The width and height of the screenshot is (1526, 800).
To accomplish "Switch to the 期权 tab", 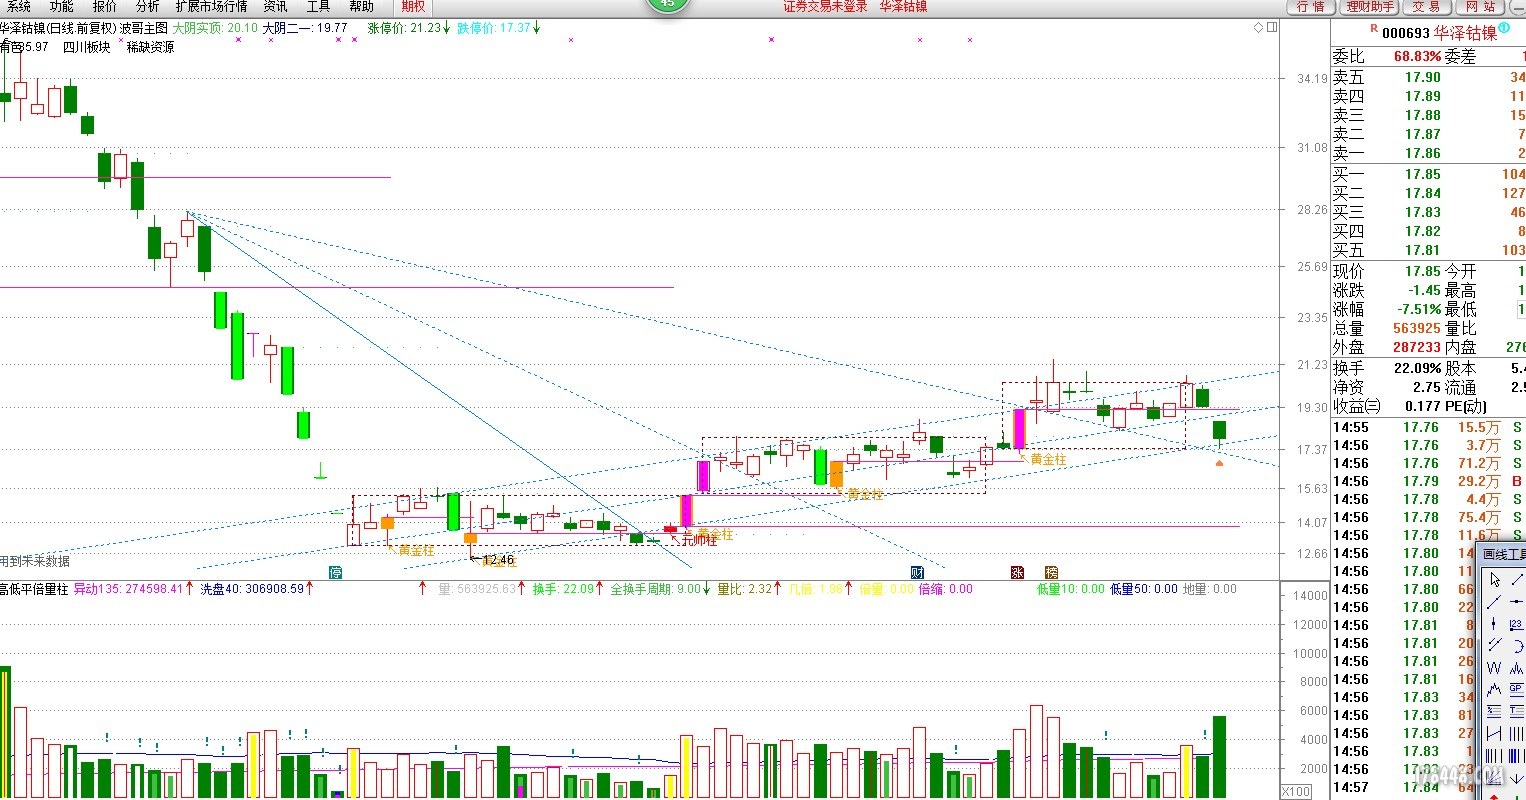I will coord(413,7).
